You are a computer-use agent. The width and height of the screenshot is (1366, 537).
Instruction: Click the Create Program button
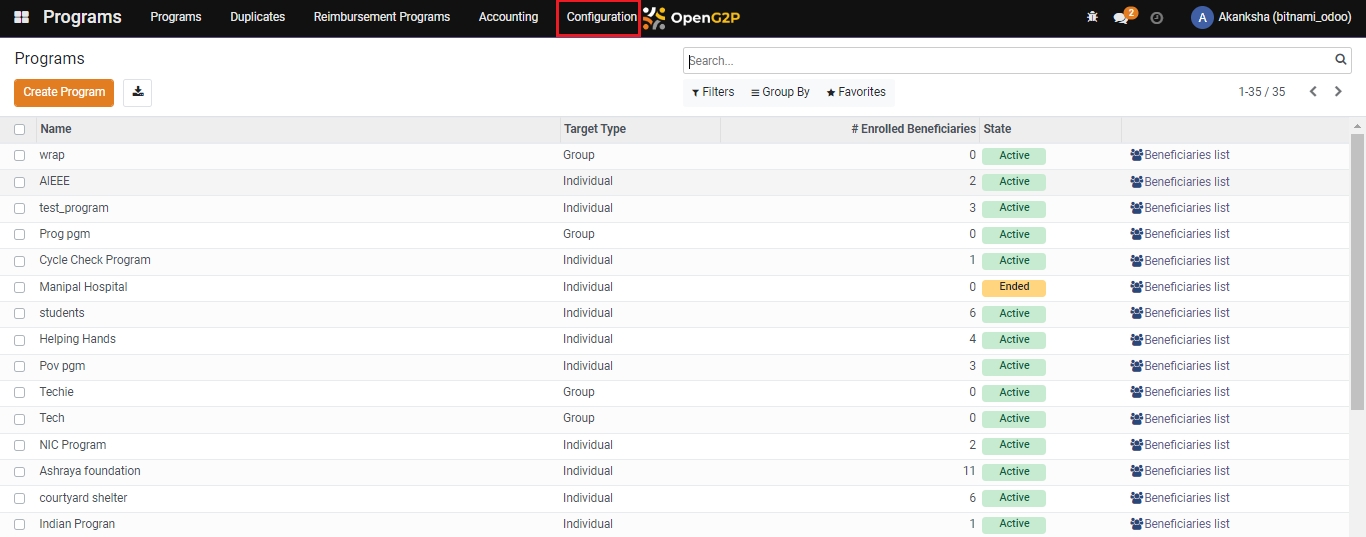tap(64, 92)
